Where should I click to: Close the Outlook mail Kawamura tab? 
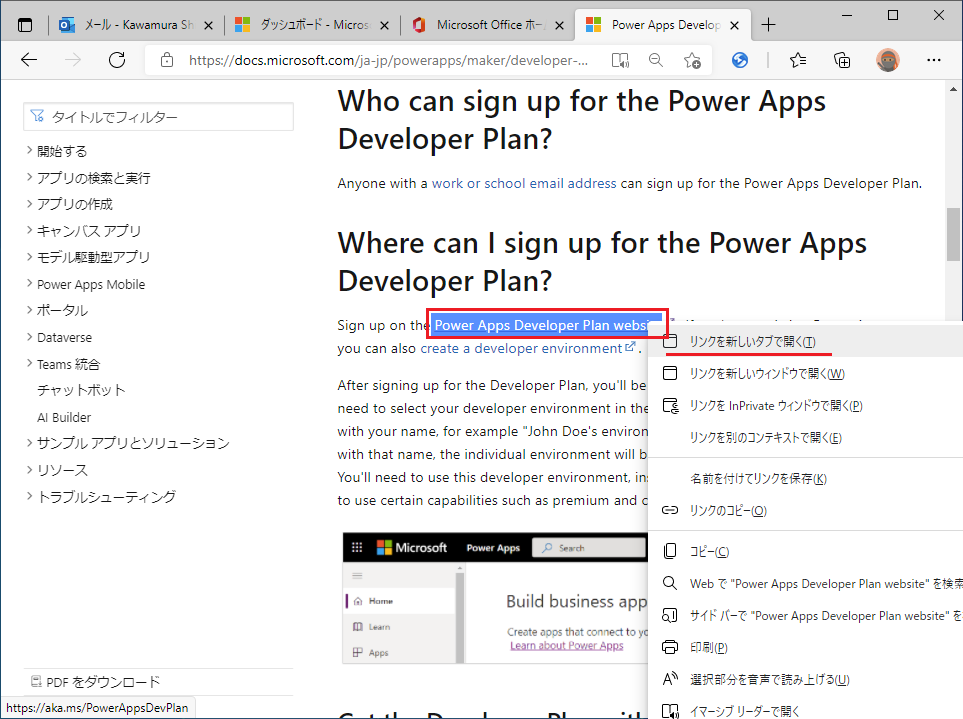pyautogui.click(x=208, y=25)
